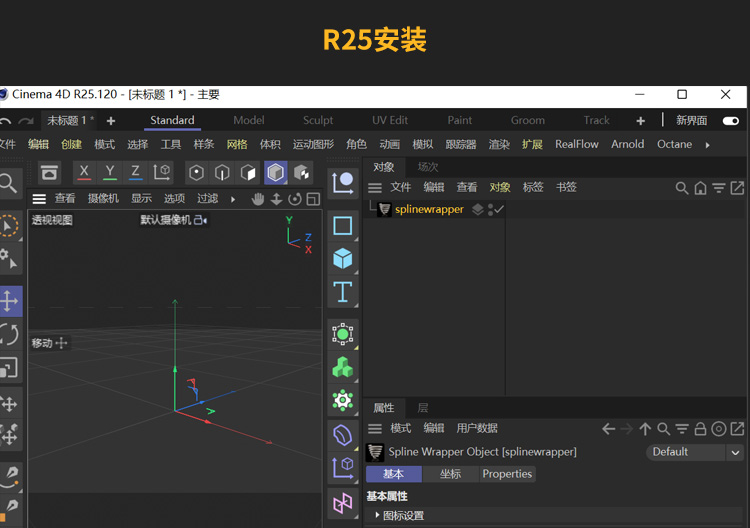Expand more menus arrow after Octane
This screenshot has height=528, width=750.
tap(707, 145)
